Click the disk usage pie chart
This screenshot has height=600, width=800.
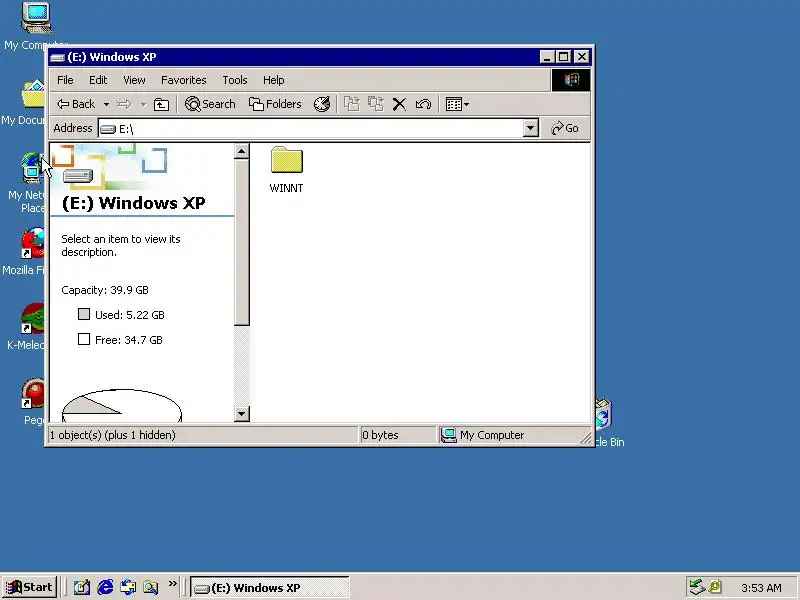click(121, 406)
